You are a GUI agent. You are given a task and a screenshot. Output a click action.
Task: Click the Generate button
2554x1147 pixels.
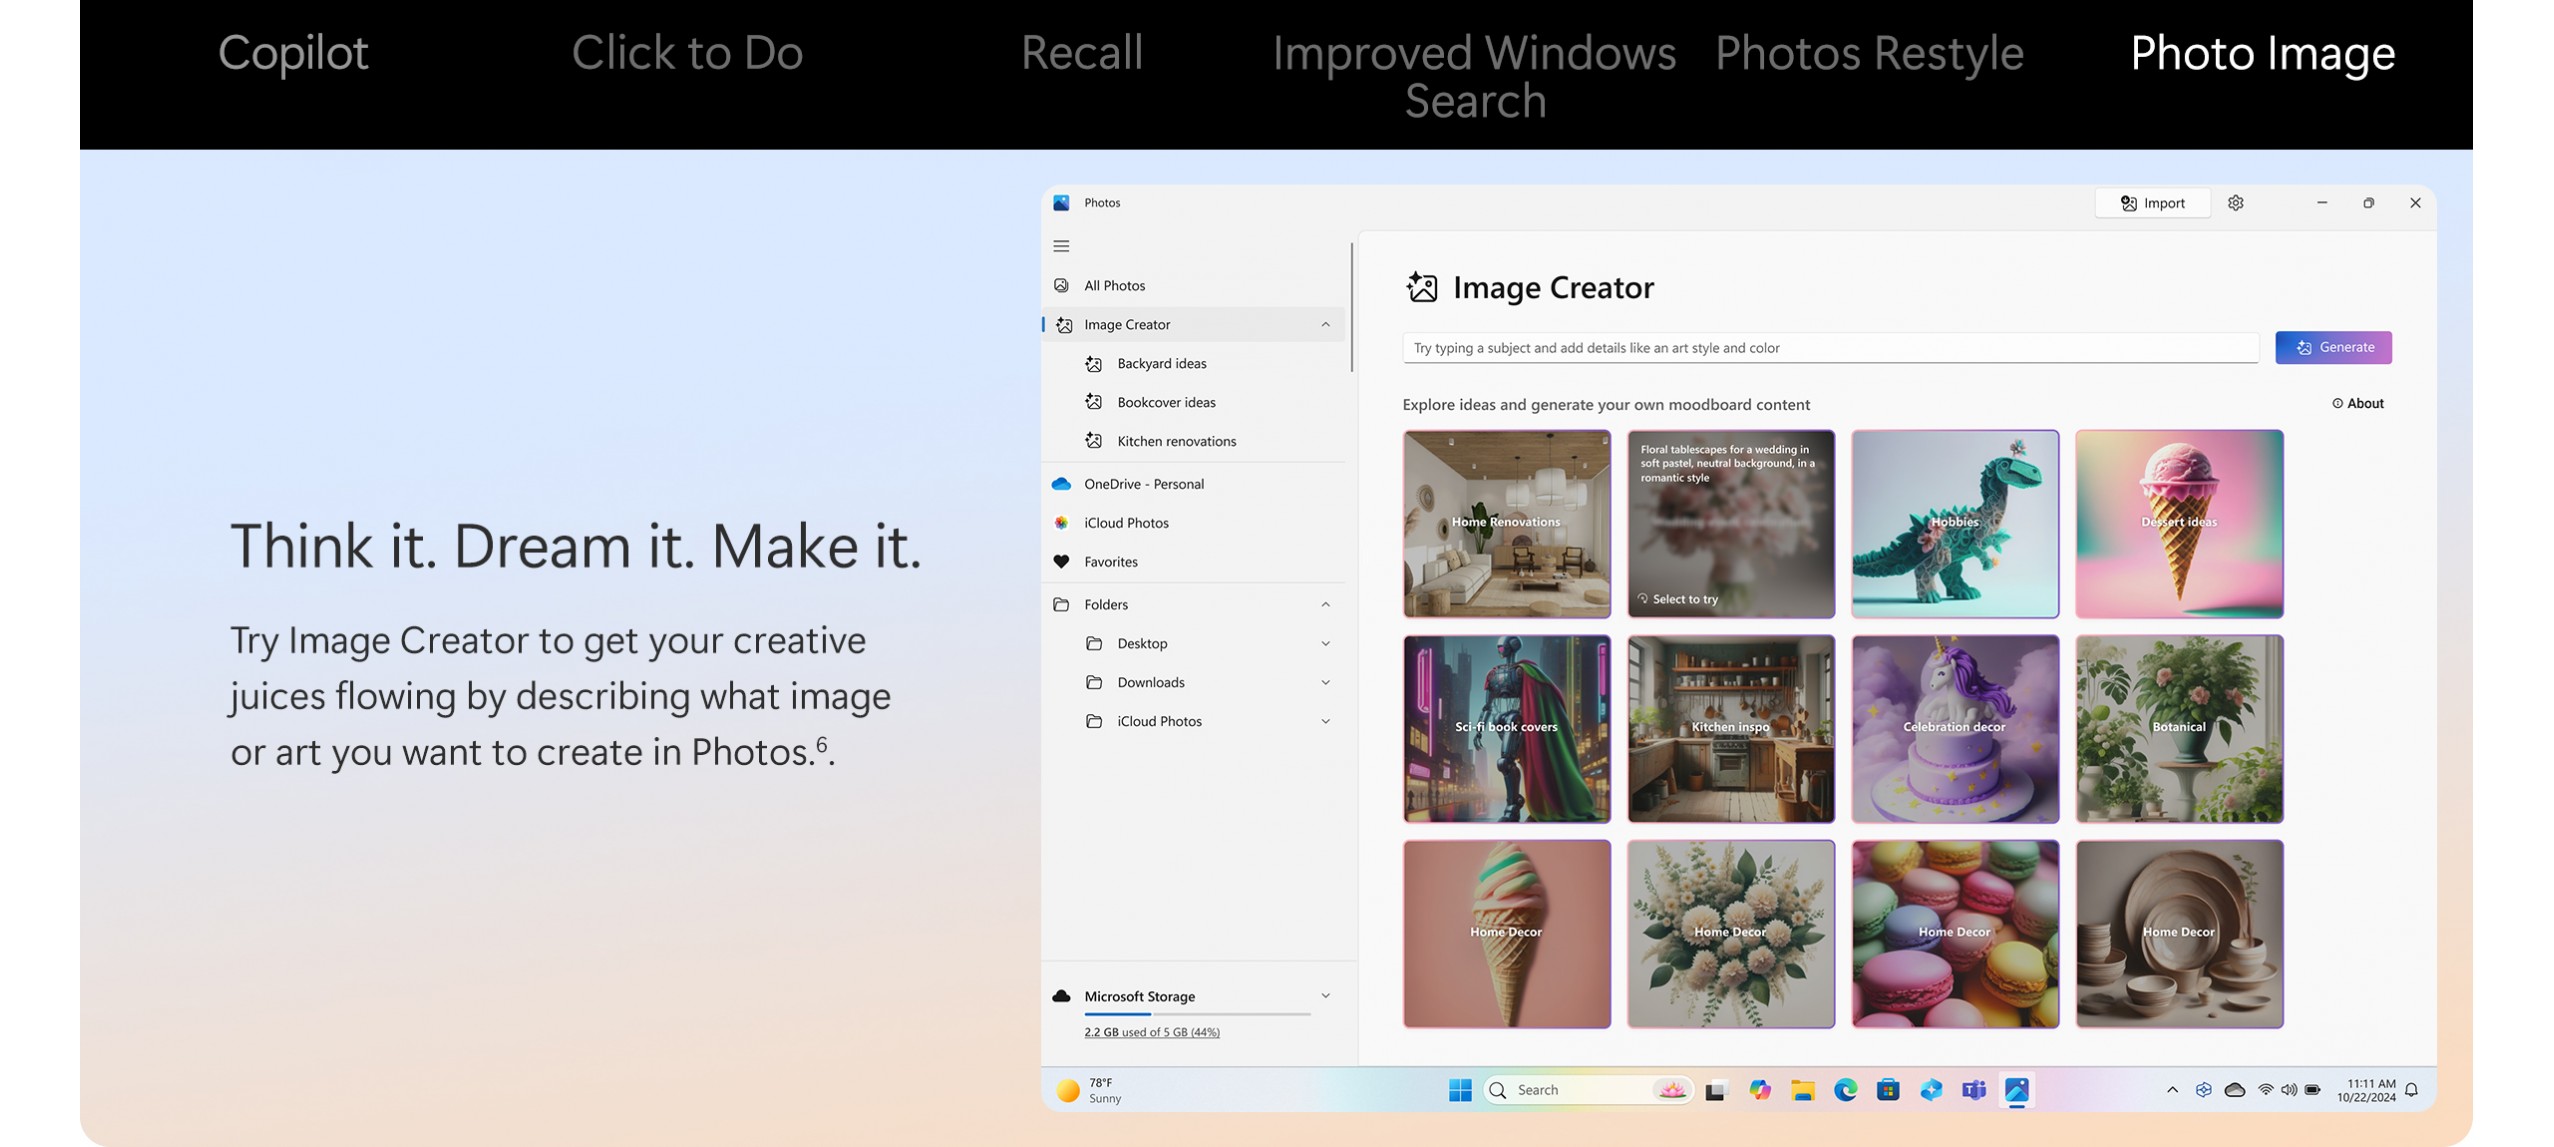pyautogui.click(x=2333, y=348)
